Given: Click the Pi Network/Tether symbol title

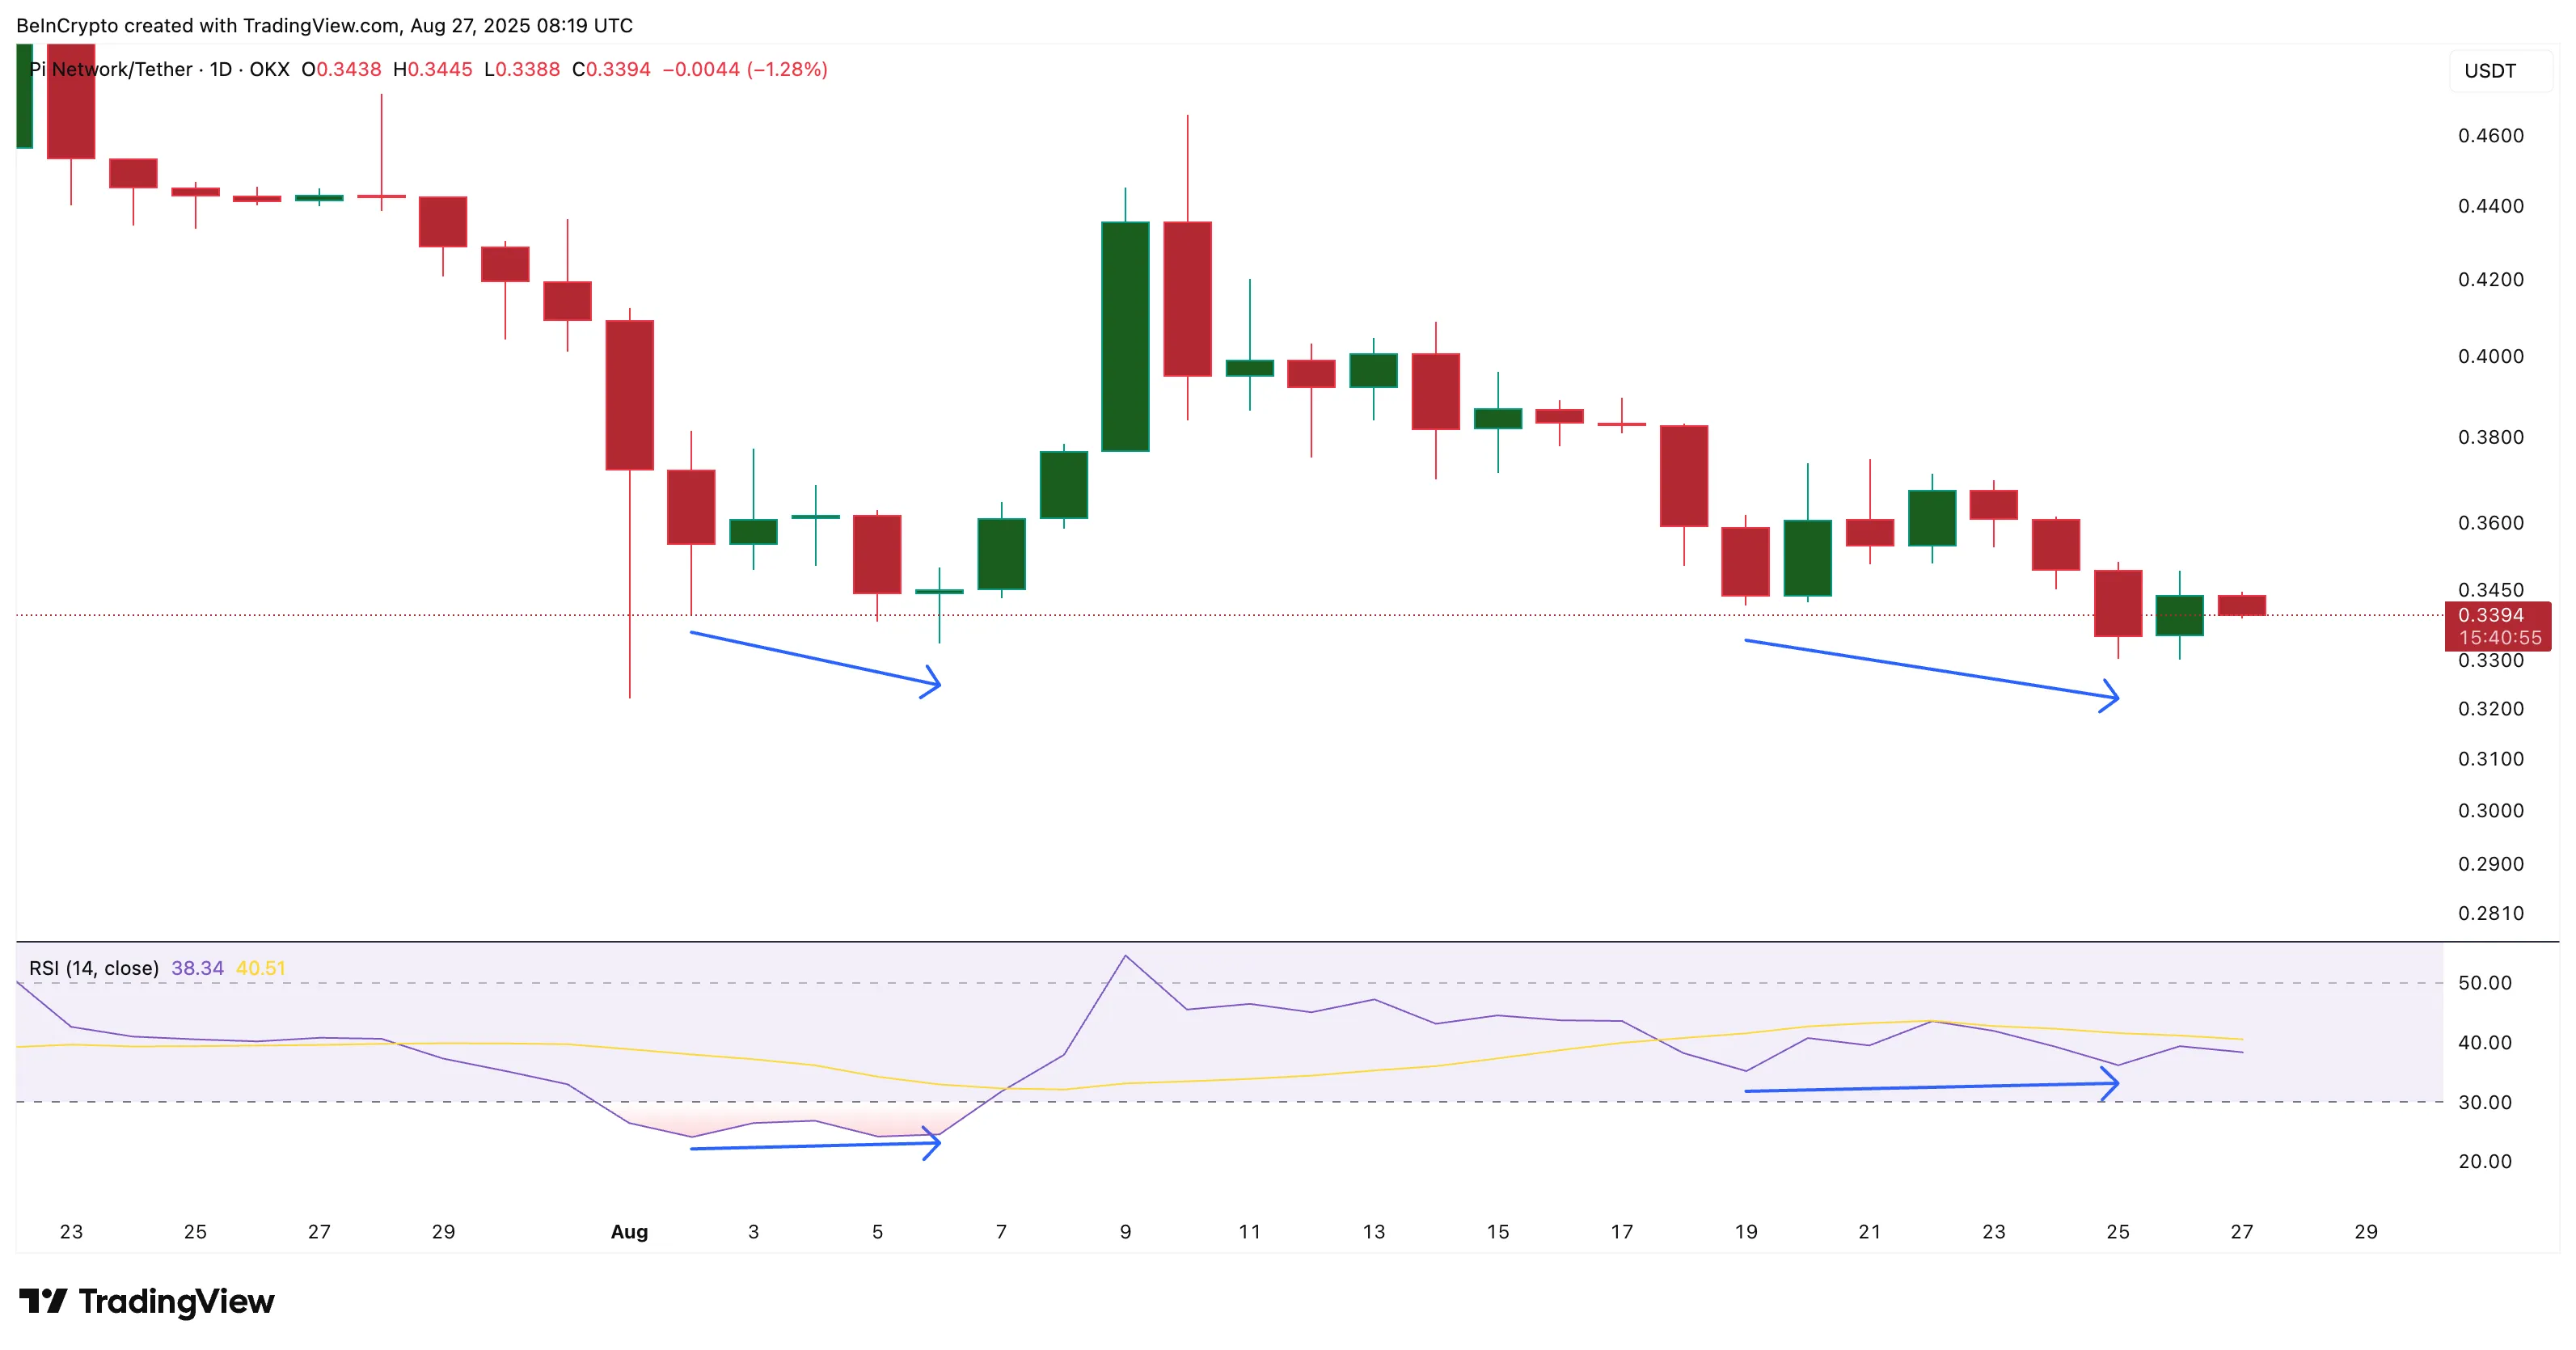Looking at the screenshot, I should pos(111,69).
